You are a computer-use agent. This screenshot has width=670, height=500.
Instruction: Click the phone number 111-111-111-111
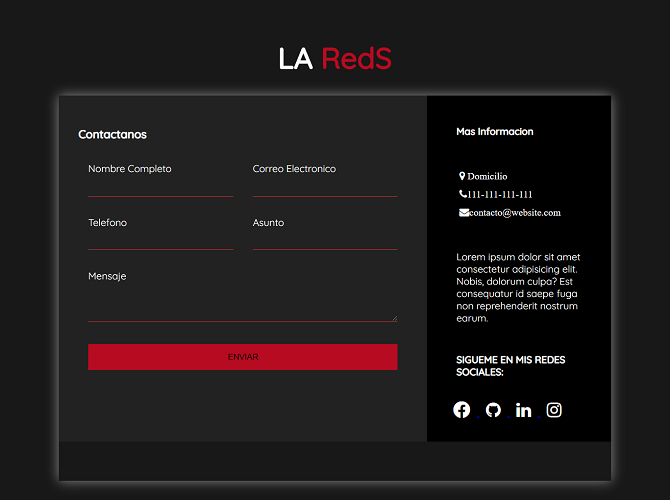[500, 194]
